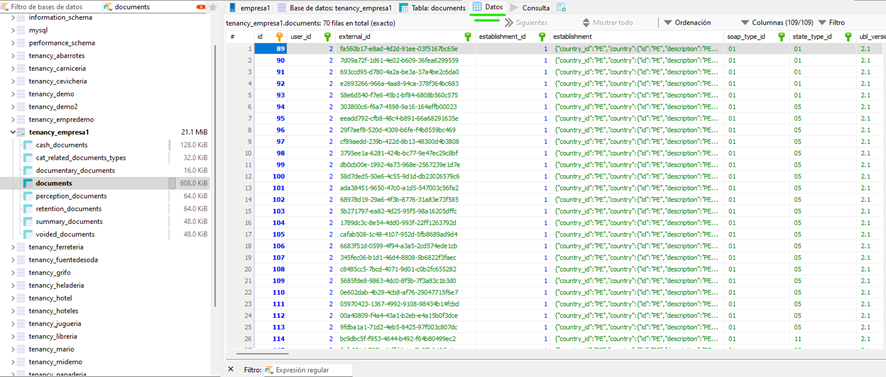
Task: Click the green key icon on soap_type_id column
Action: 781,37
